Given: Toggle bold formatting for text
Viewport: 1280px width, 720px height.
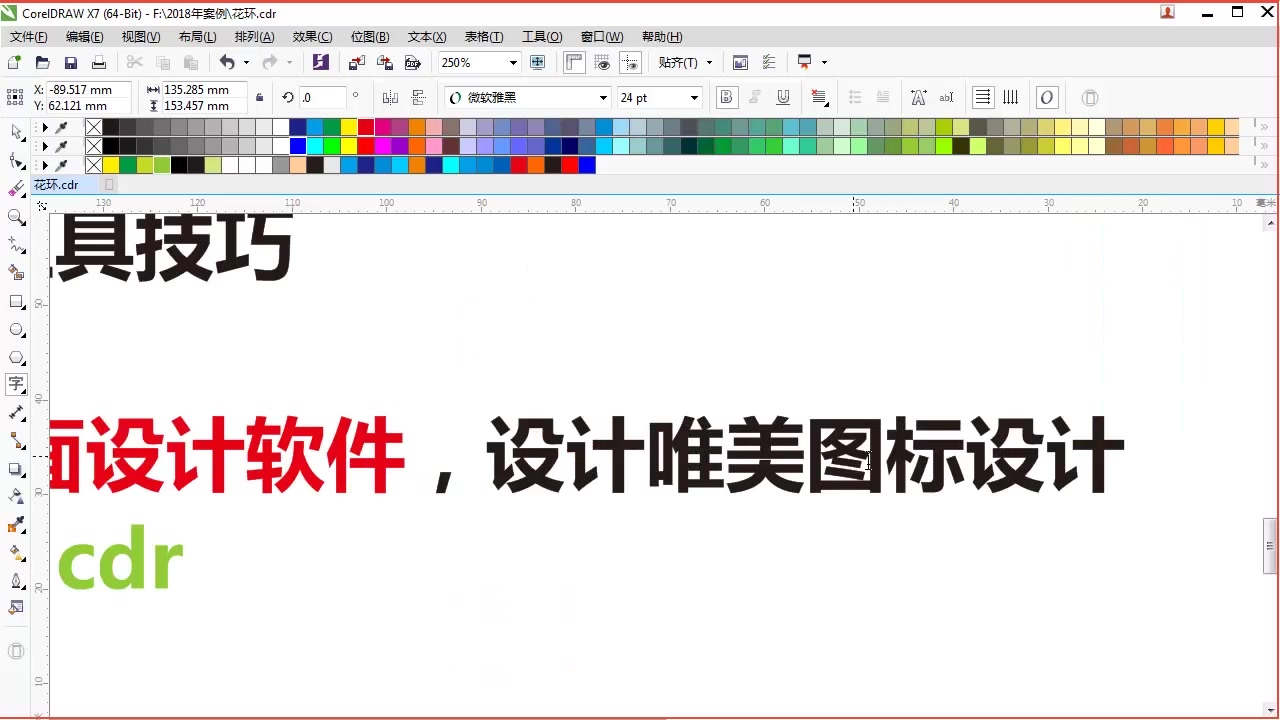Looking at the screenshot, I should (x=726, y=97).
